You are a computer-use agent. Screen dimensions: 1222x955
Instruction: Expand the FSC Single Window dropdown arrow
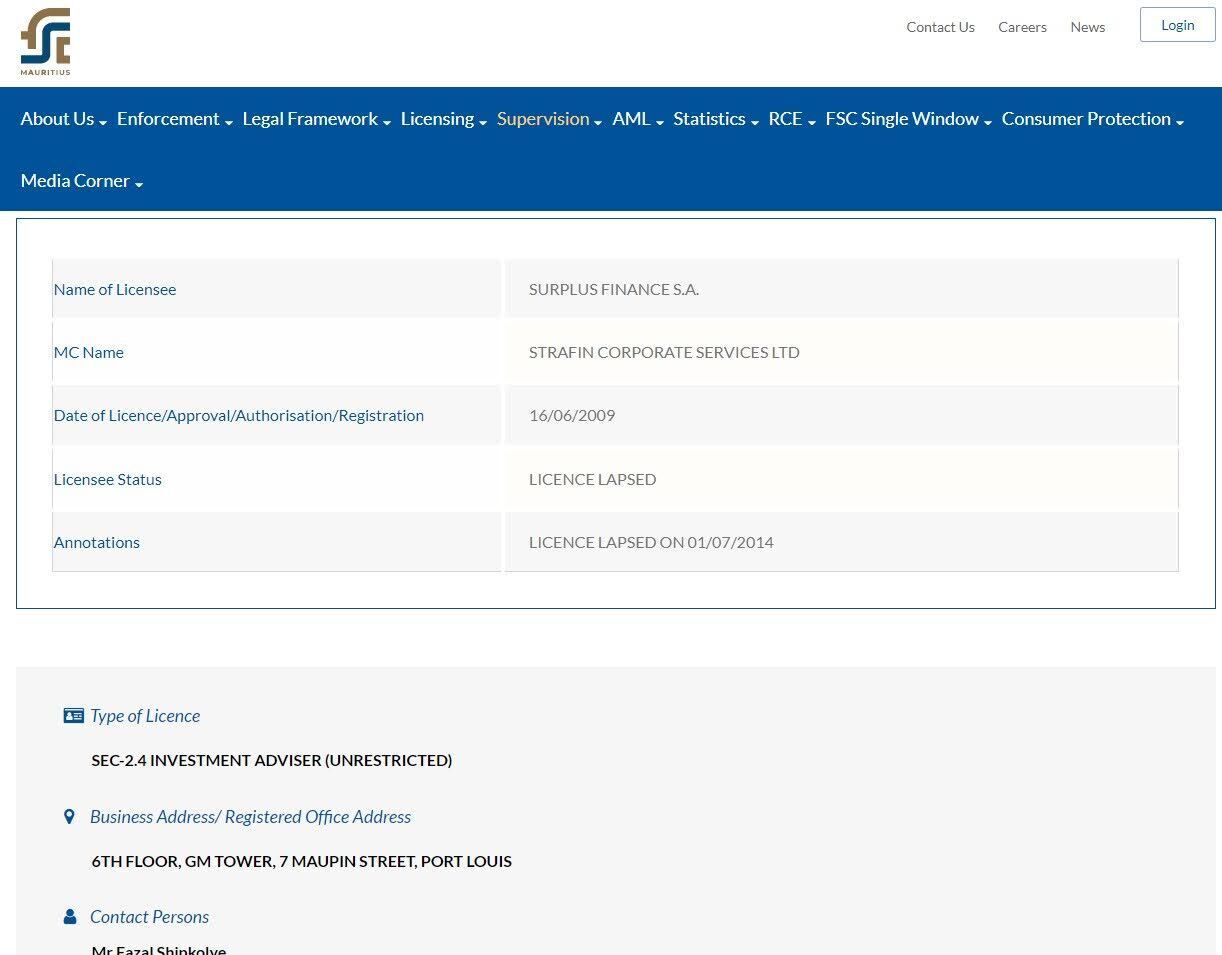tap(987, 122)
